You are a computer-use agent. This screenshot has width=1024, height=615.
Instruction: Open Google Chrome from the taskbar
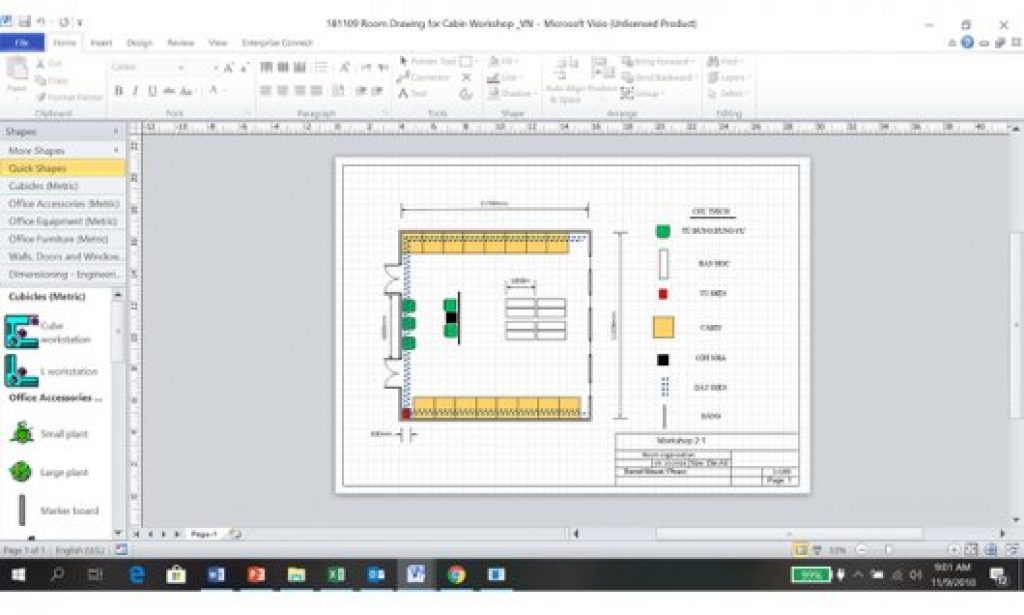point(456,574)
